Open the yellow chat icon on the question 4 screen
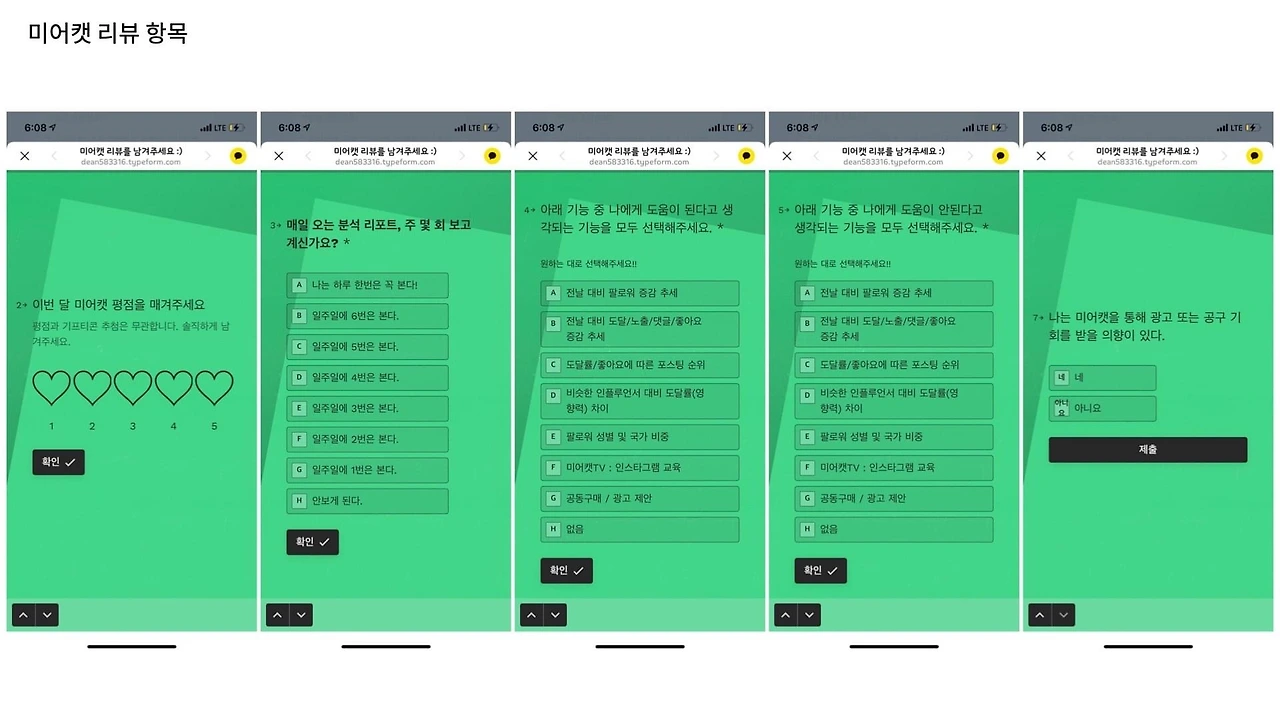The image size is (1280, 720). click(x=746, y=156)
